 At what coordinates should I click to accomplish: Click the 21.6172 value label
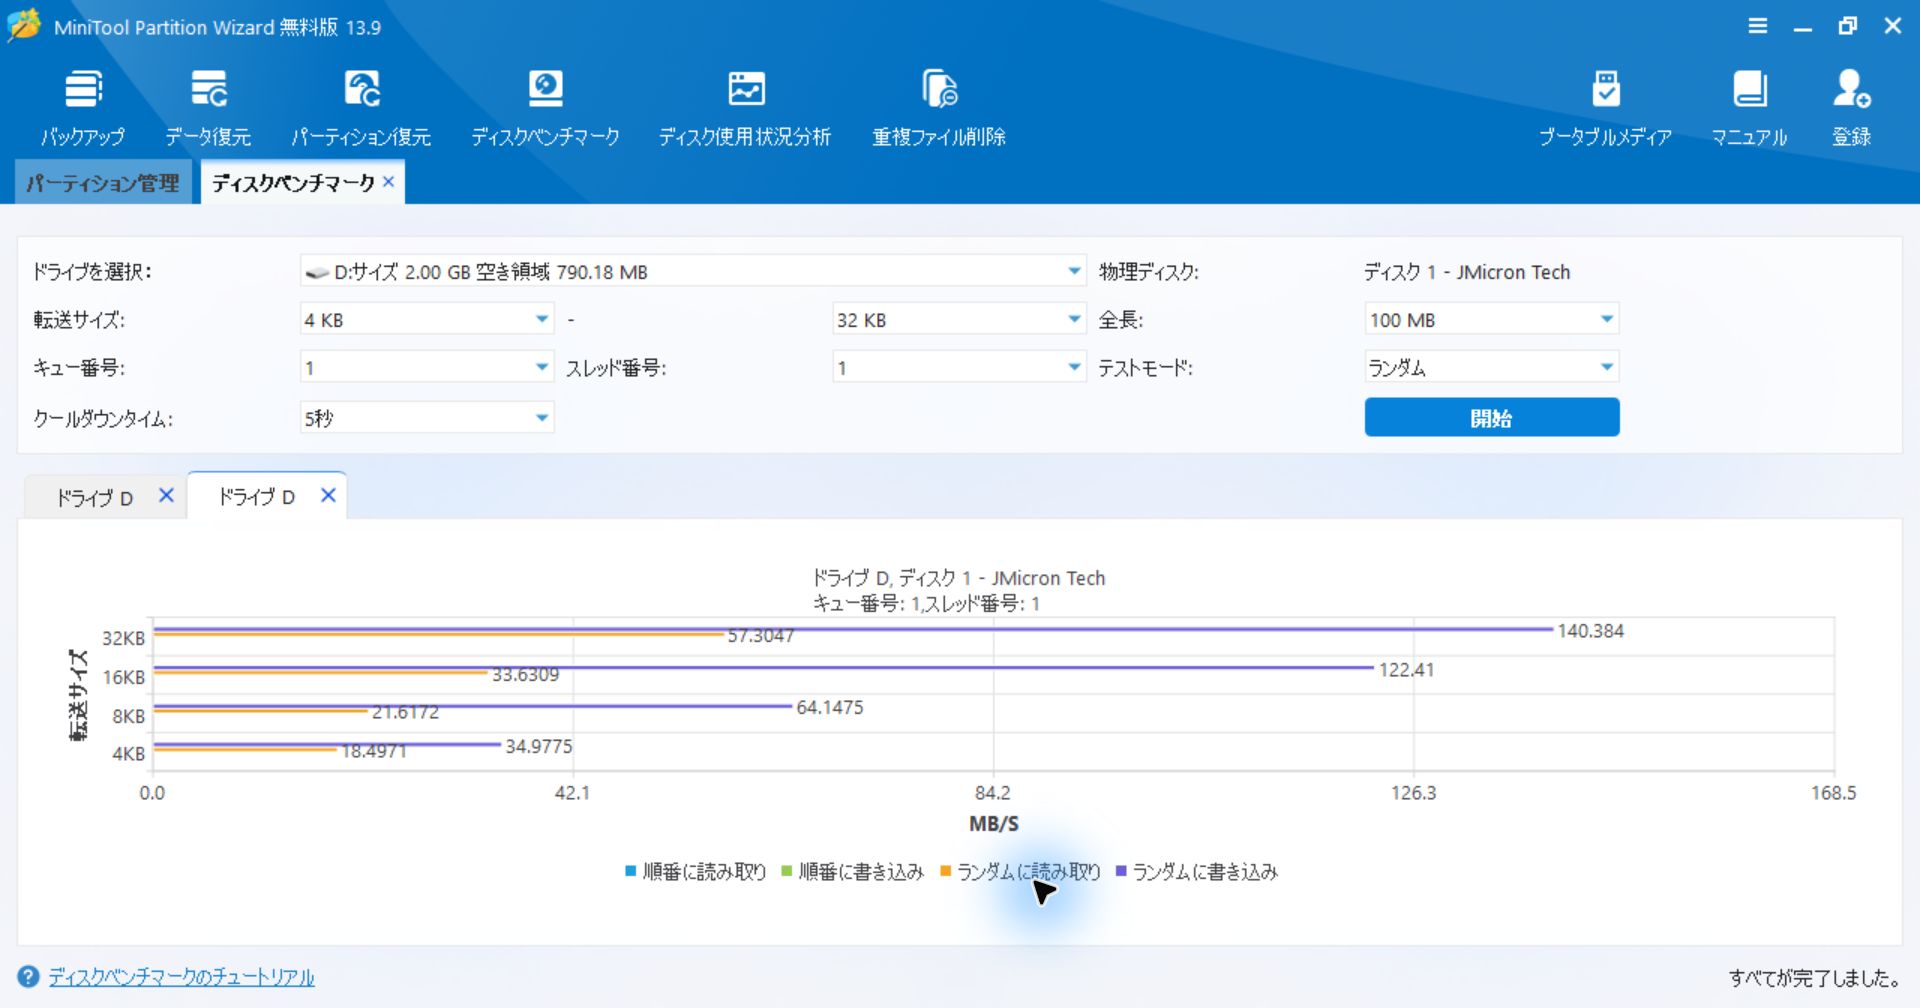tap(405, 713)
